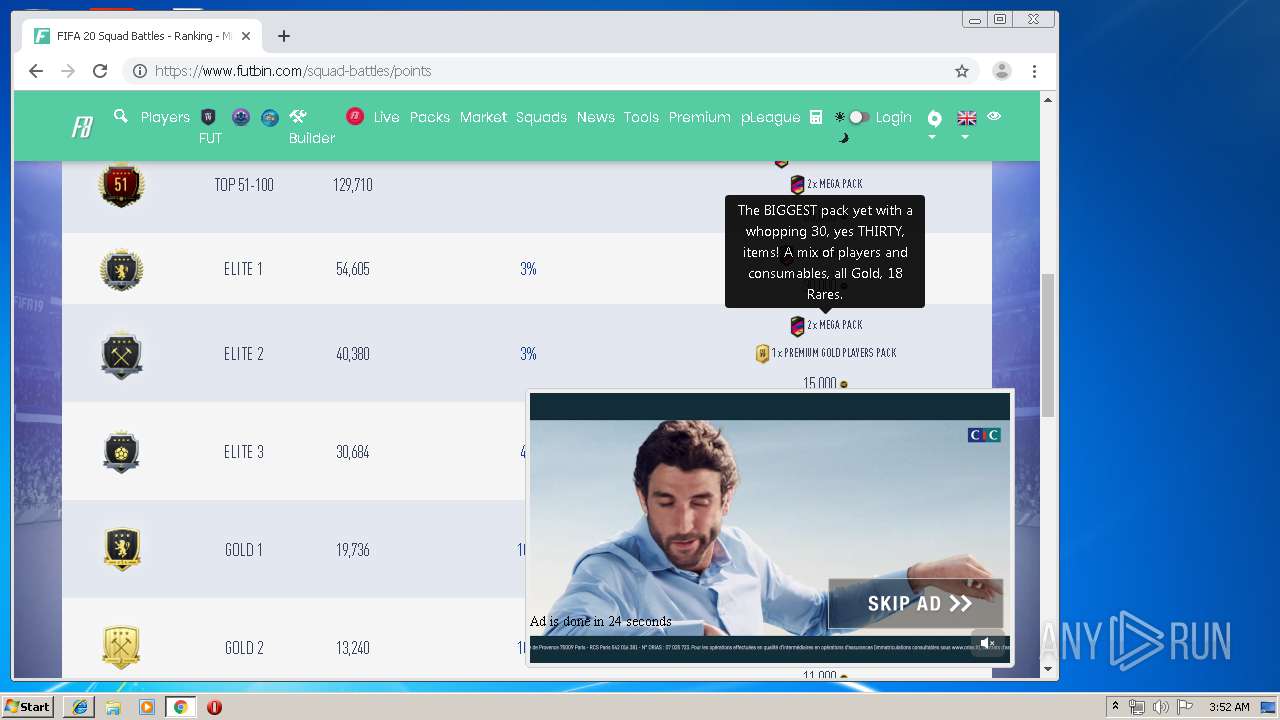Open the Tools menu
Screen dimensions: 1280x720
click(641, 117)
